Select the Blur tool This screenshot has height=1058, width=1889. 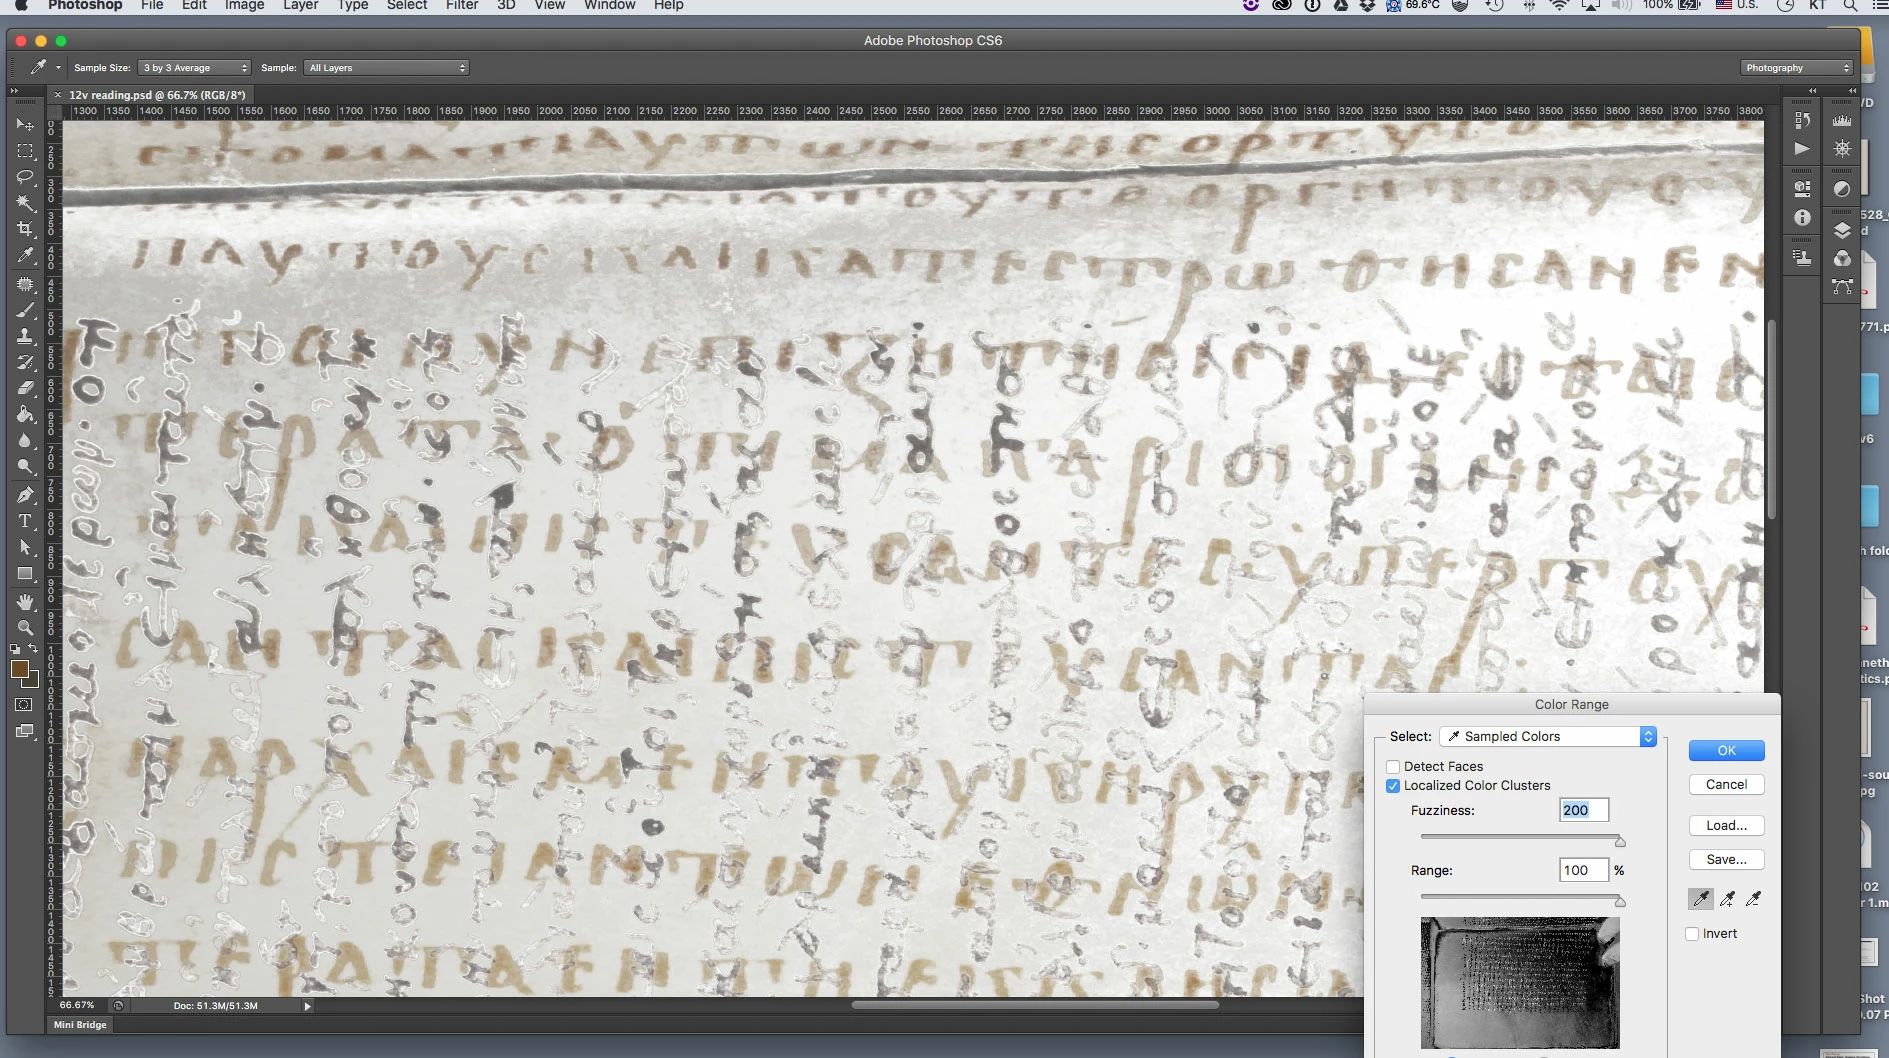pos(25,440)
